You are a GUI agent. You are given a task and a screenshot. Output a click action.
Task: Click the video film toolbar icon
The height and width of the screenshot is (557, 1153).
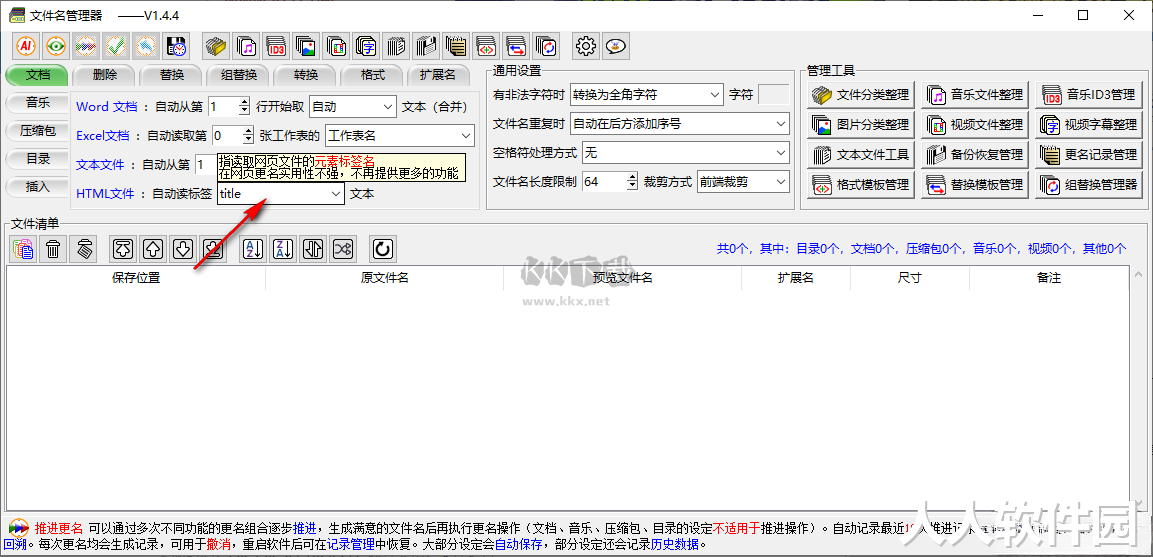click(x=337, y=46)
